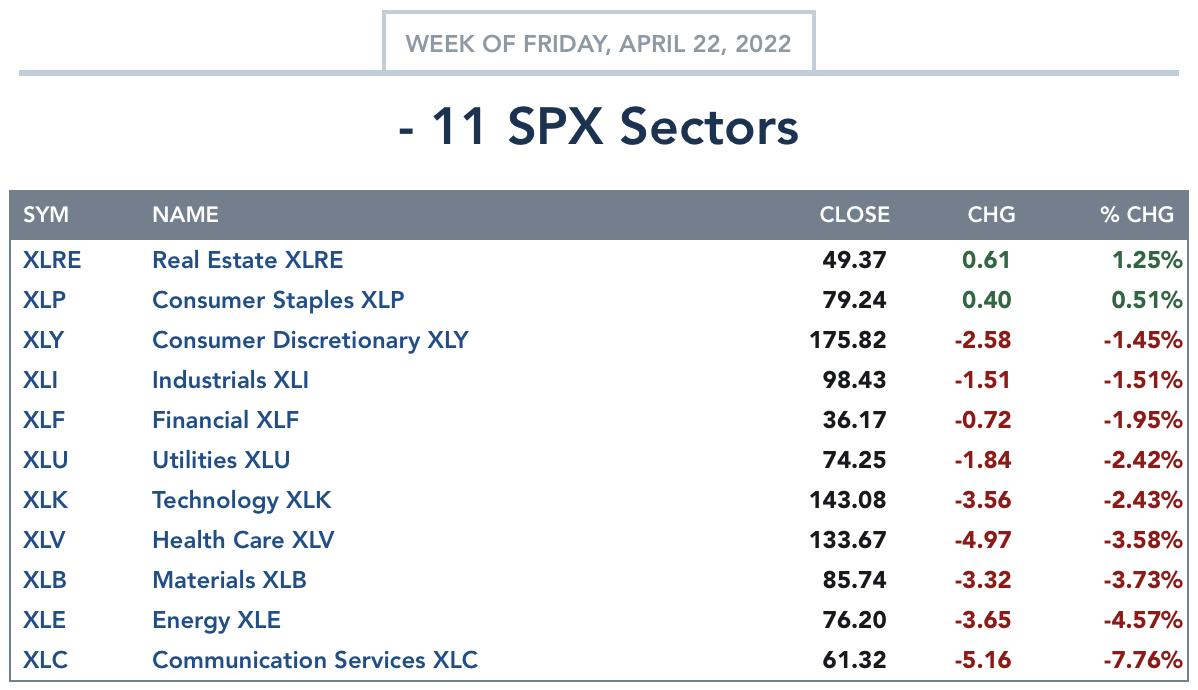
Task: Open Consumer Staples XLP link
Action: [x=278, y=300]
